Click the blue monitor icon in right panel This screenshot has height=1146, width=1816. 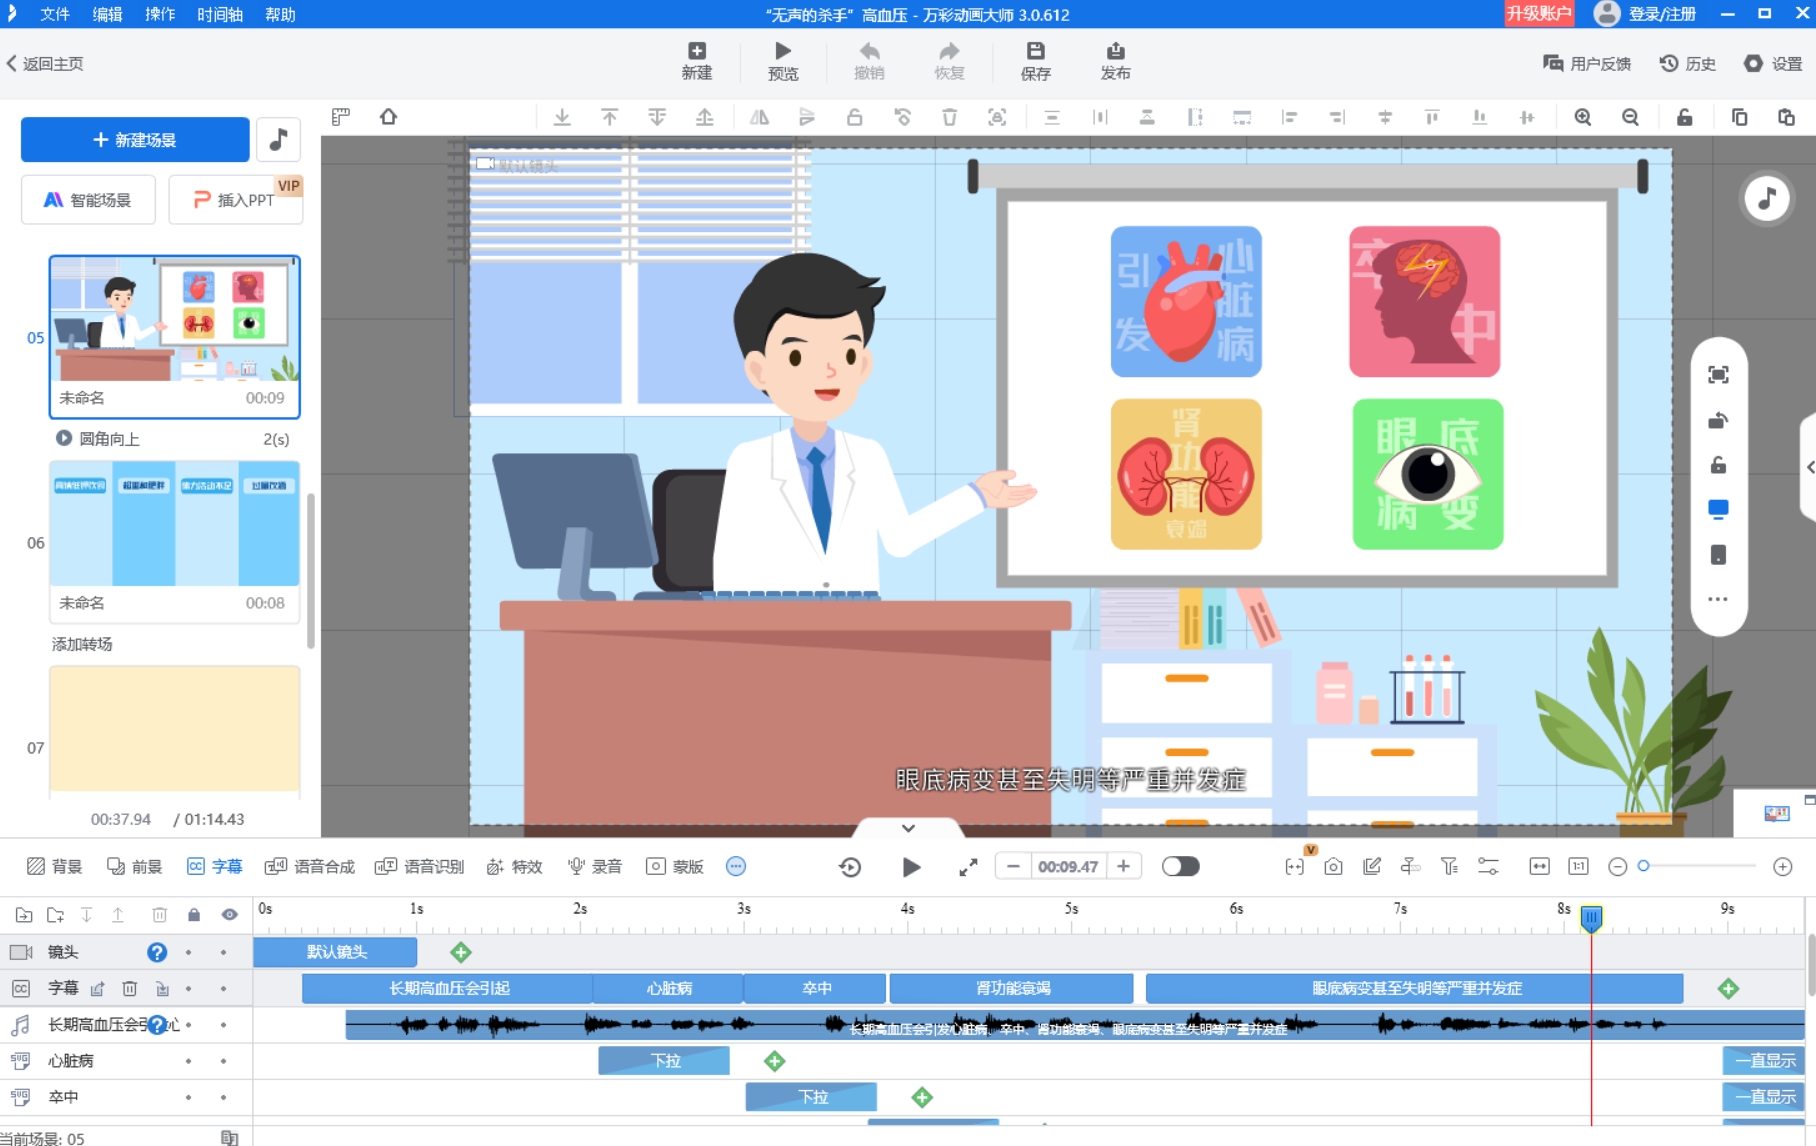(x=1718, y=510)
